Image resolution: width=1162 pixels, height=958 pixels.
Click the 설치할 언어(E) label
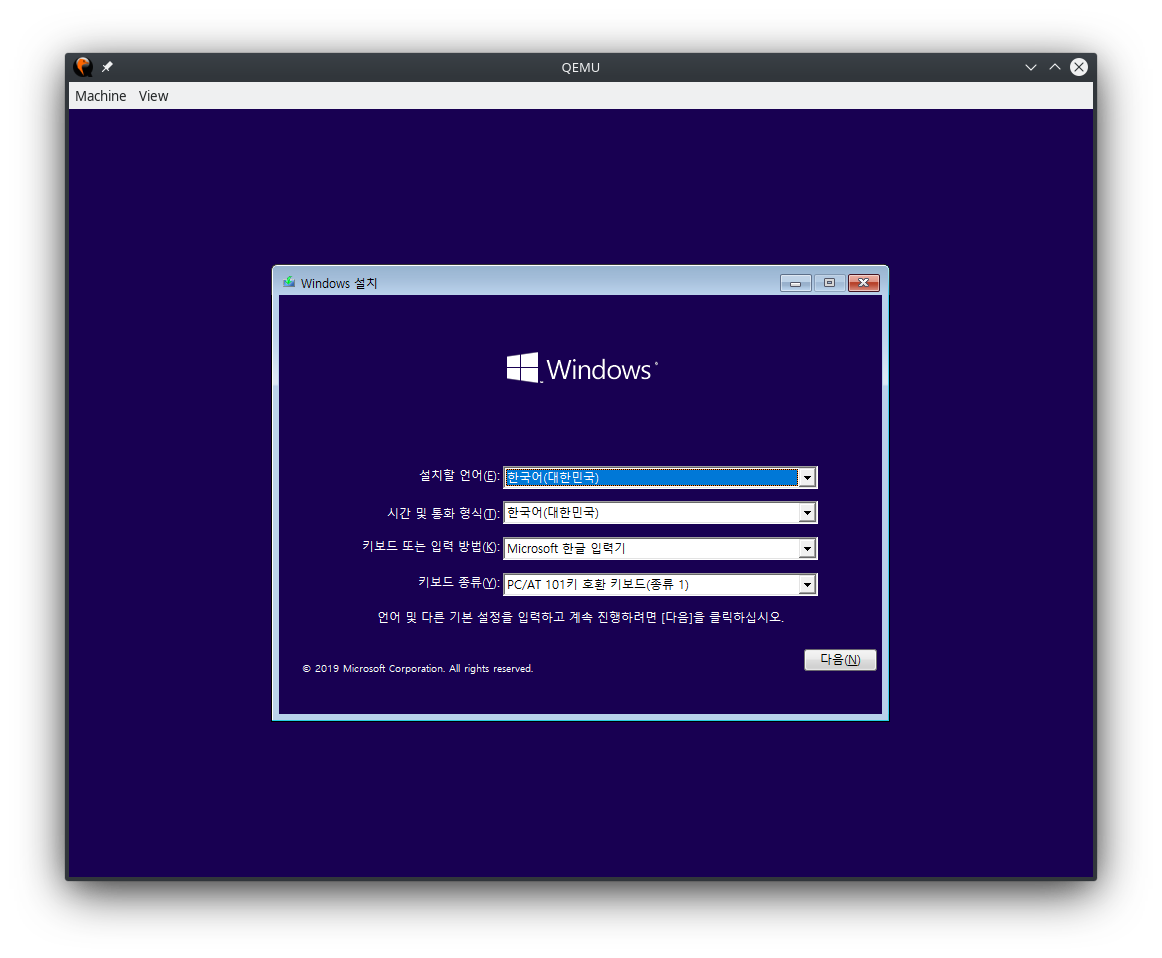459,476
